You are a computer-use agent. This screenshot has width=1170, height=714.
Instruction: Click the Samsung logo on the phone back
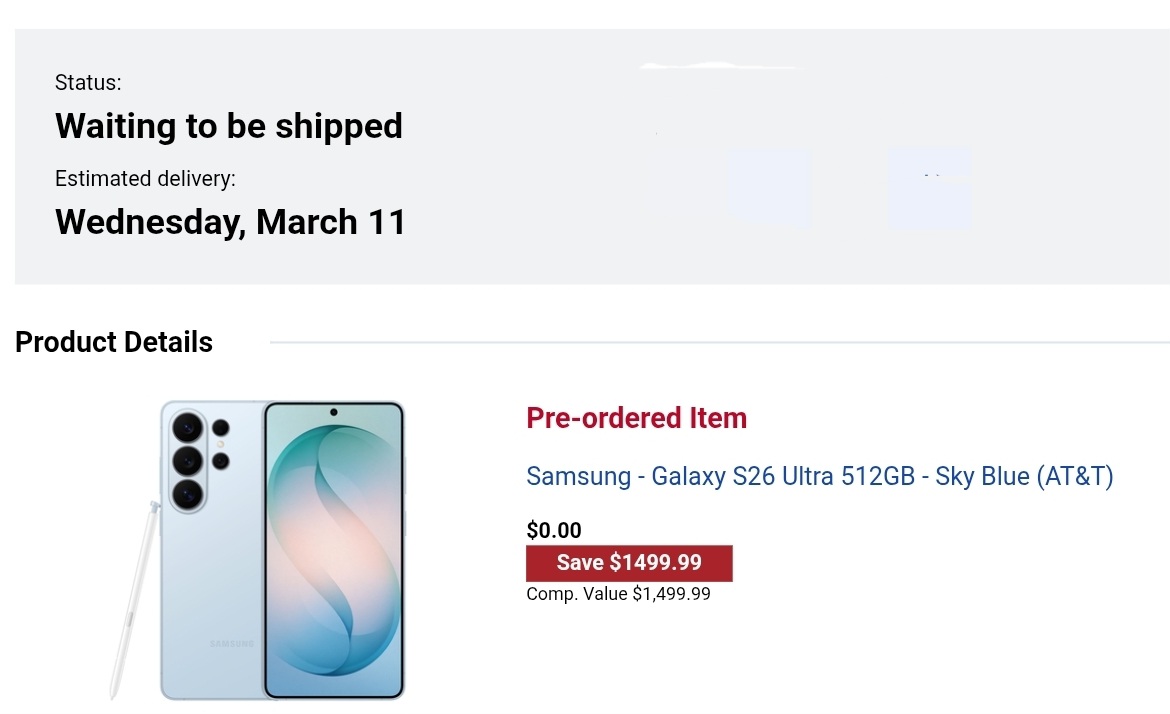[x=232, y=643]
